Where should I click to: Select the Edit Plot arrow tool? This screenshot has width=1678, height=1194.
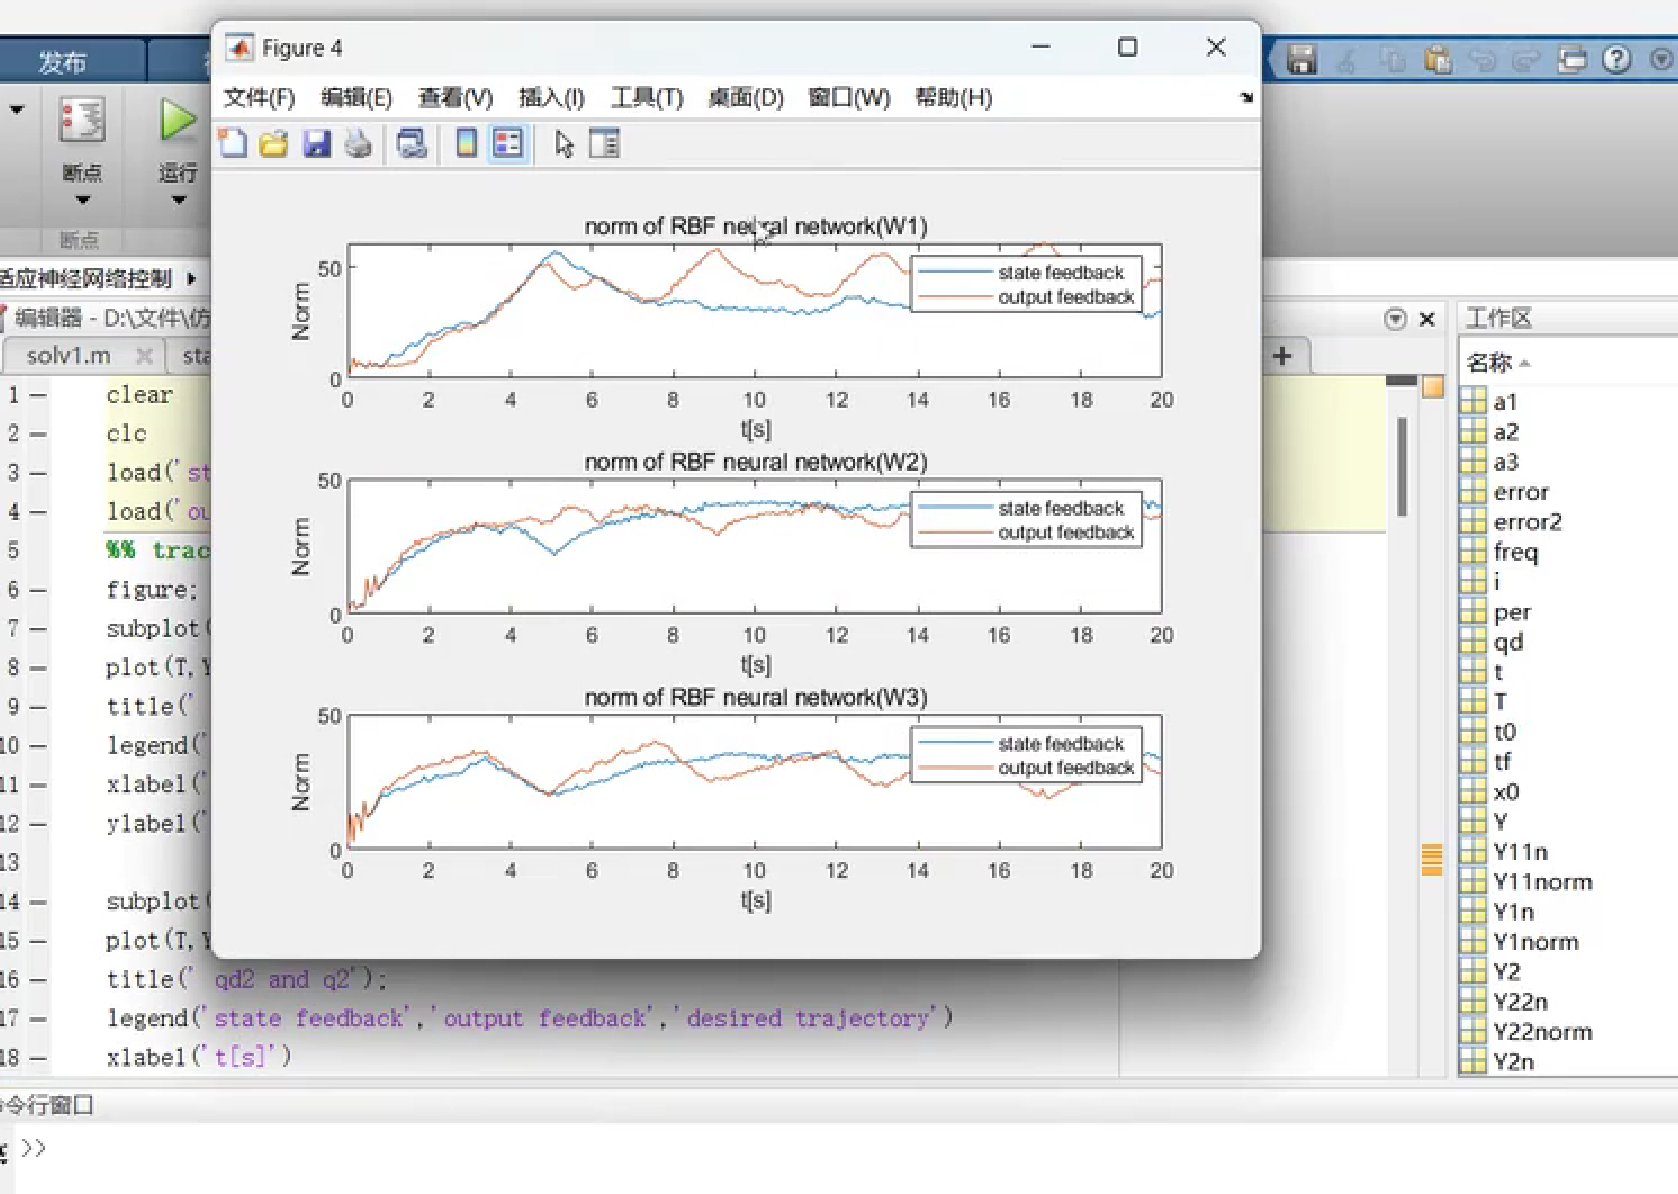click(x=564, y=145)
